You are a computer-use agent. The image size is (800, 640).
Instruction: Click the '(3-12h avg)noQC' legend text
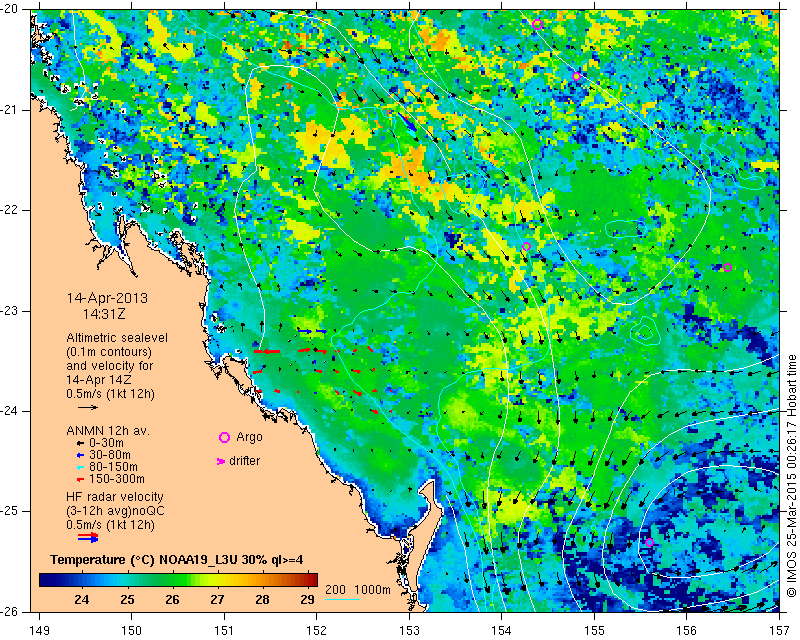click(115, 511)
